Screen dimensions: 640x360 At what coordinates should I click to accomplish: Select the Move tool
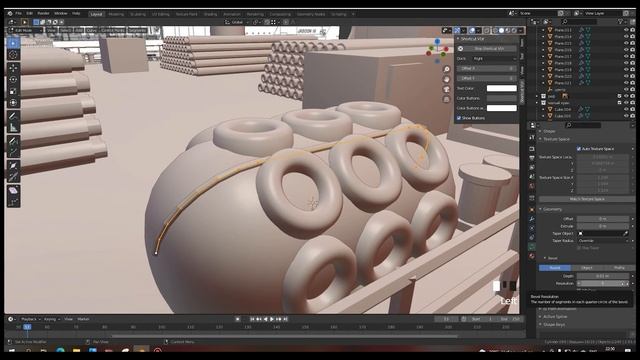click(13, 68)
